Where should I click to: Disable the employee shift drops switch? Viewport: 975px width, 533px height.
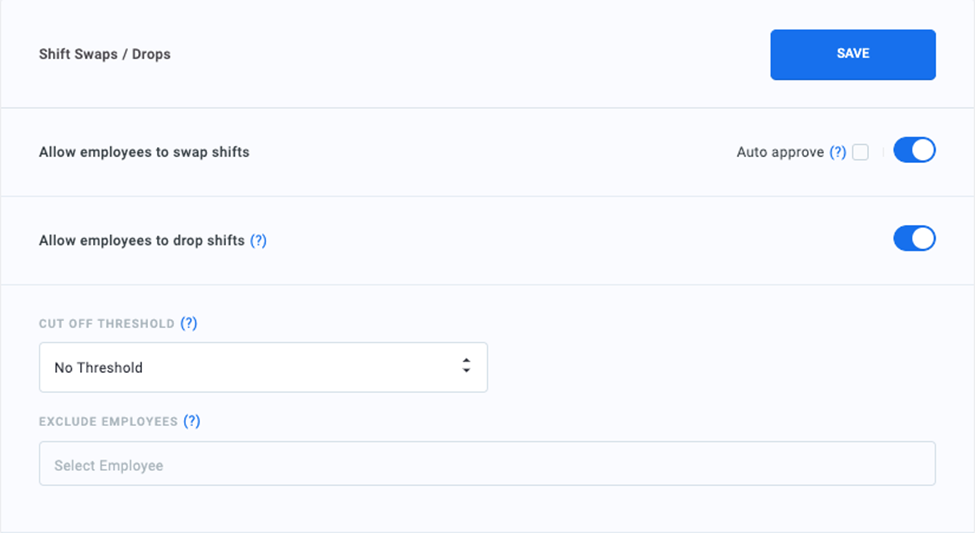pos(914,239)
